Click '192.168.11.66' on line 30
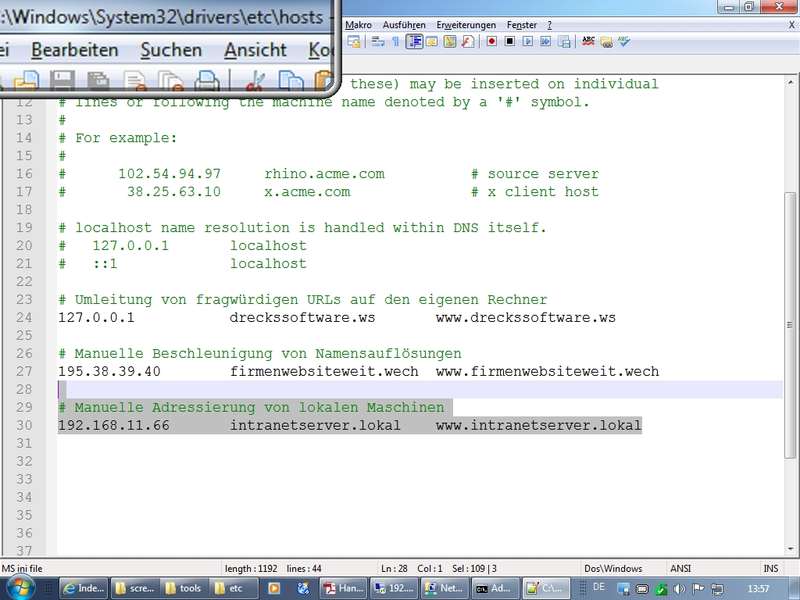This screenshot has width=800, height=600. point(114,425)
